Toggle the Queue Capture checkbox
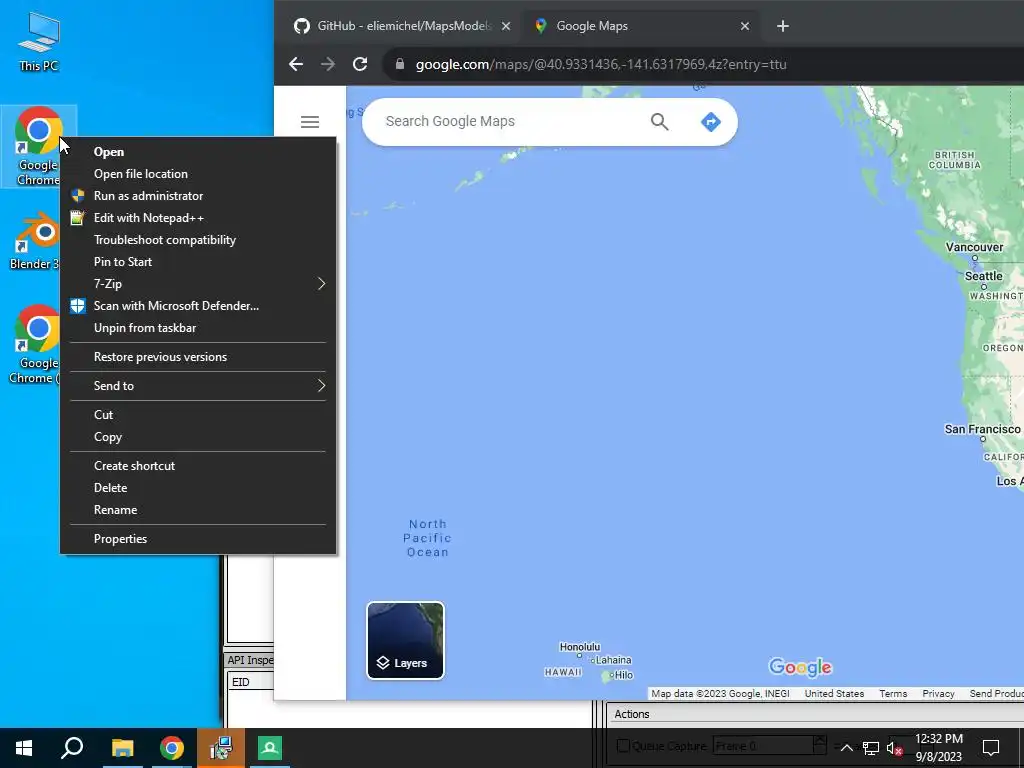1024x768 pixels. [623, 746]
